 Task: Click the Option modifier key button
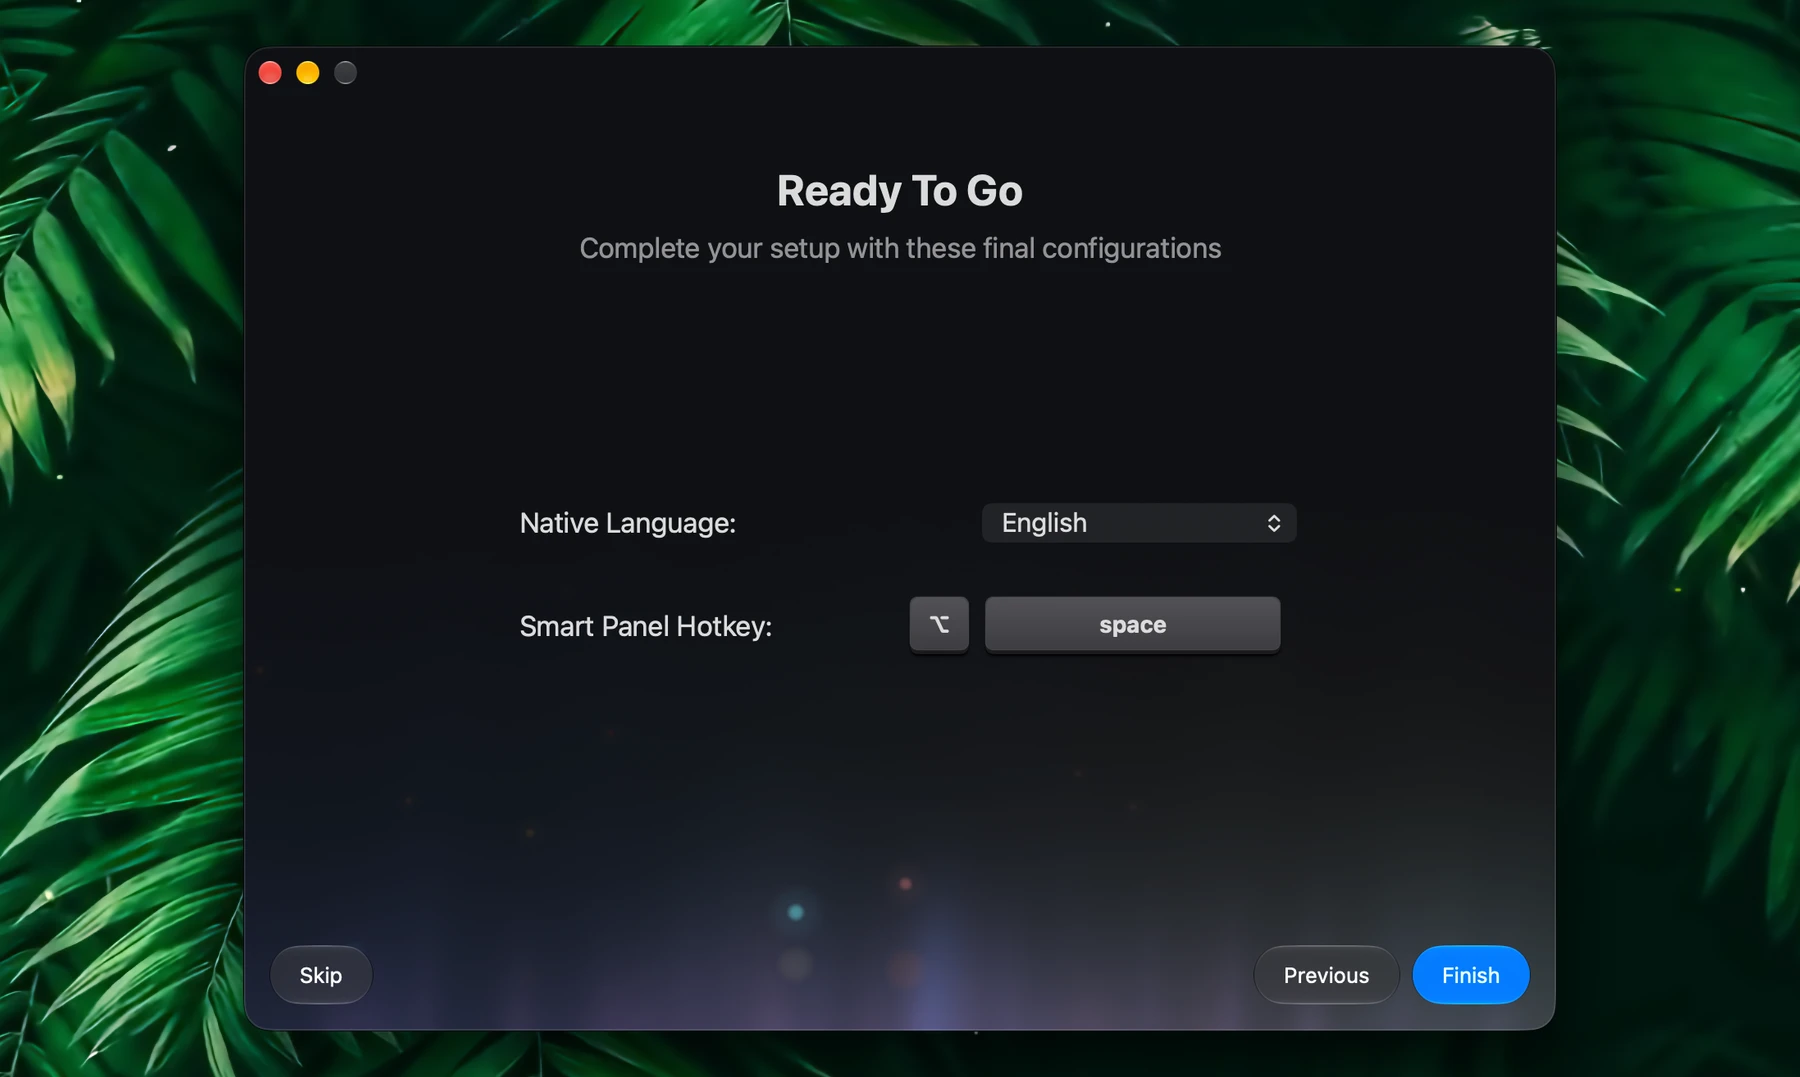tap(939, 624)
